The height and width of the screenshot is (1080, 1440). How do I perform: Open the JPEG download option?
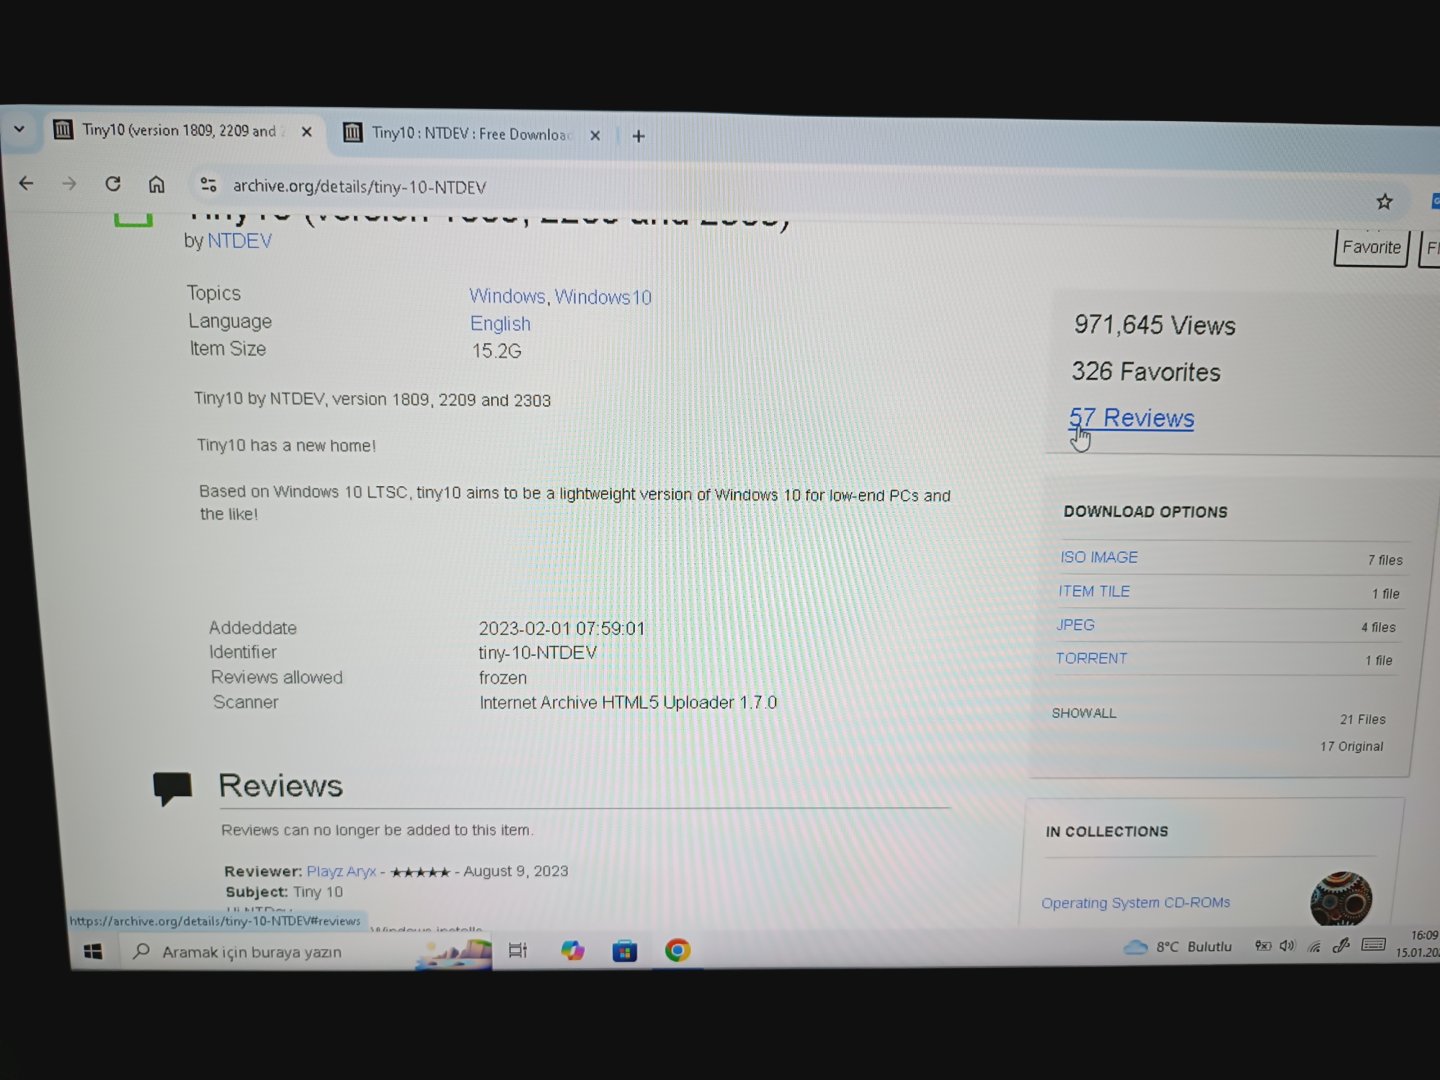[1076, 625]
